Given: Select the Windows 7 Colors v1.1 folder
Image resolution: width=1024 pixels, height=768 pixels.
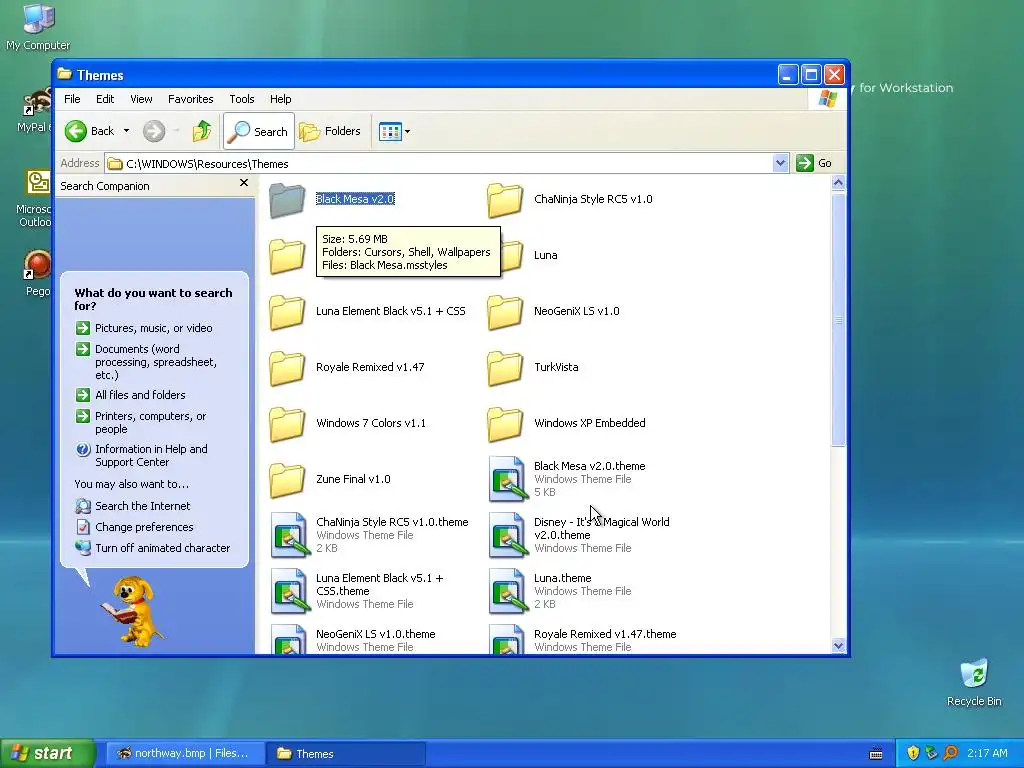Looking at the screenshot, I should tap(347, 424).
